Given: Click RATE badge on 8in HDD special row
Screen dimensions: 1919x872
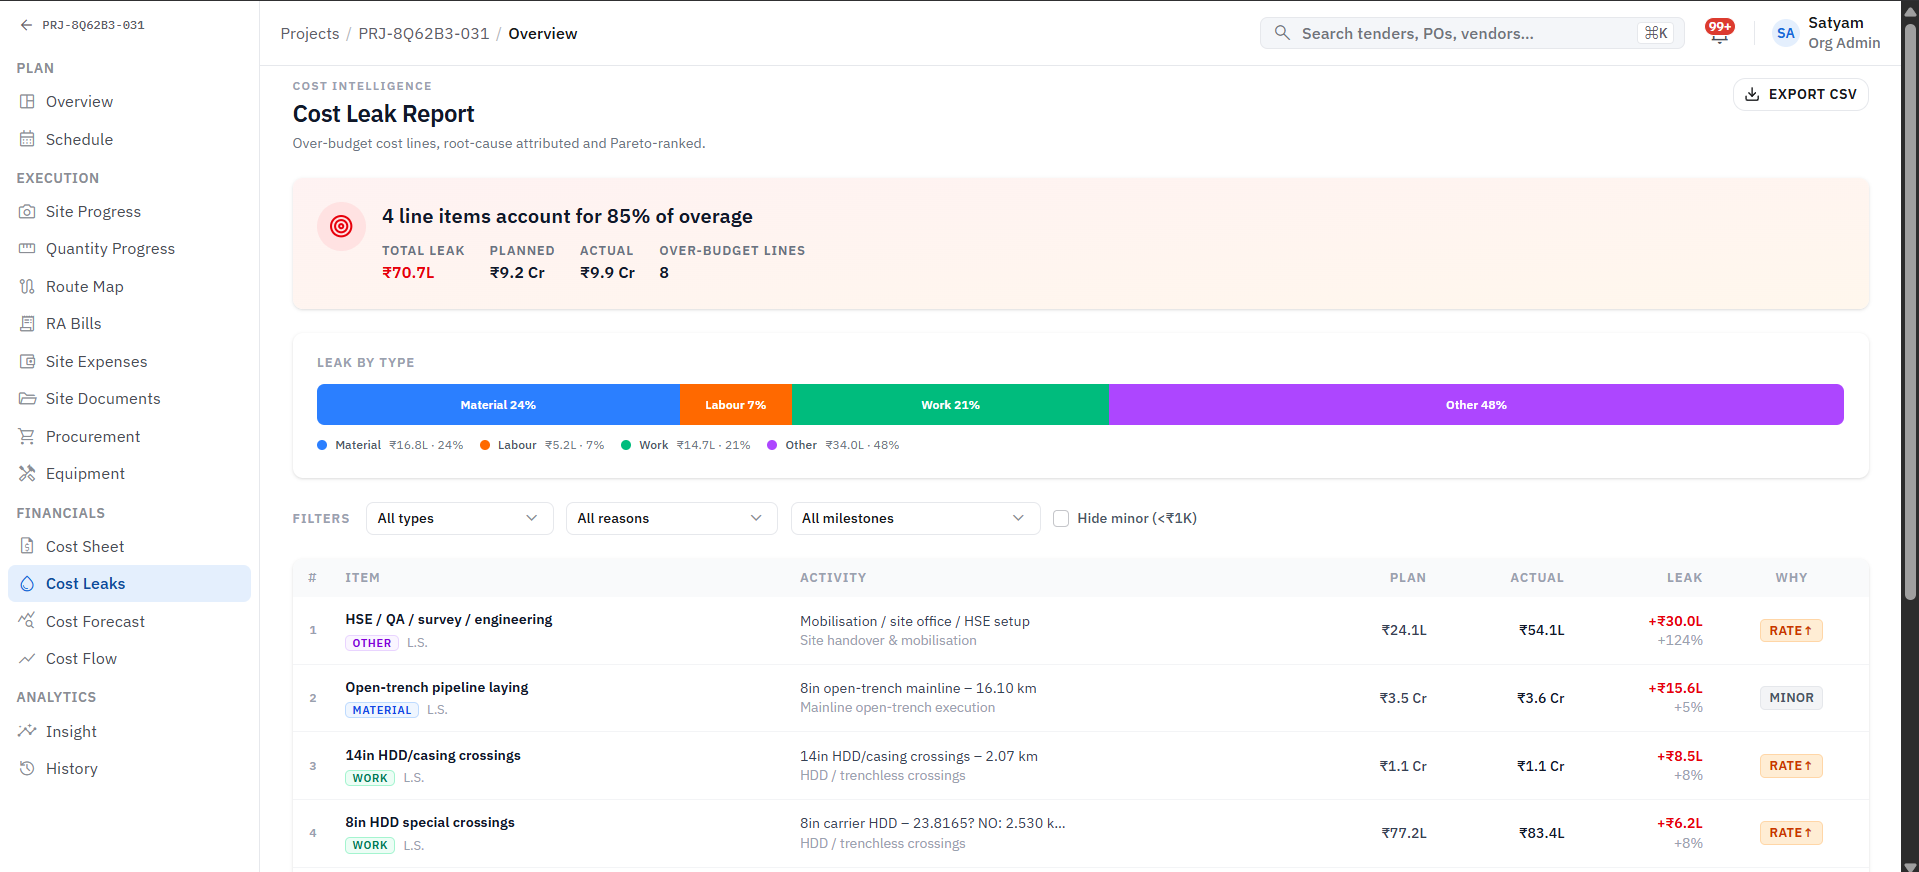Looking at the screenshot, I should tap(1790, 833).
